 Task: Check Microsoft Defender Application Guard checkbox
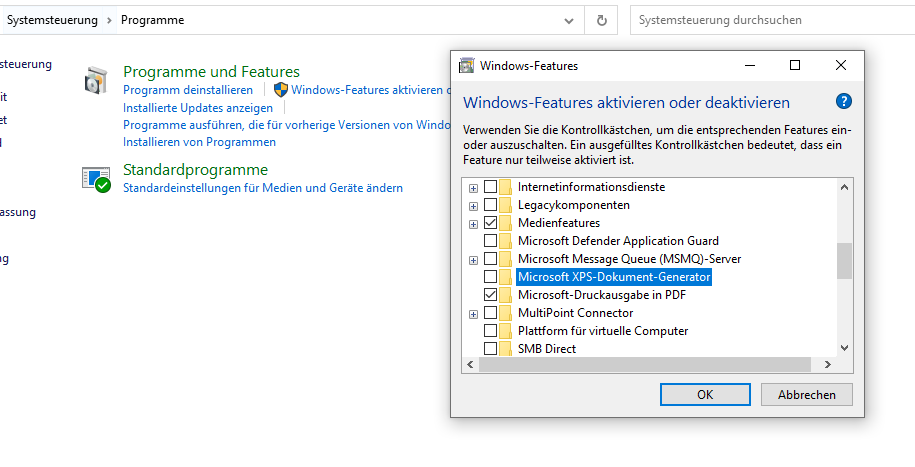tap(490, 241)
